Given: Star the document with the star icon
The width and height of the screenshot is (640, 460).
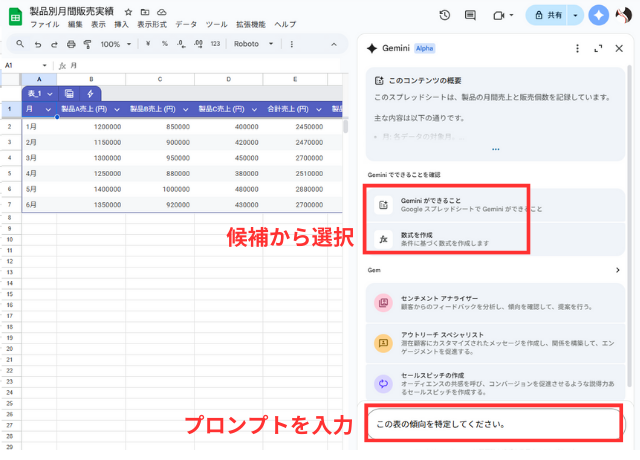Looking at the screenshot, I should pos(128,12).
